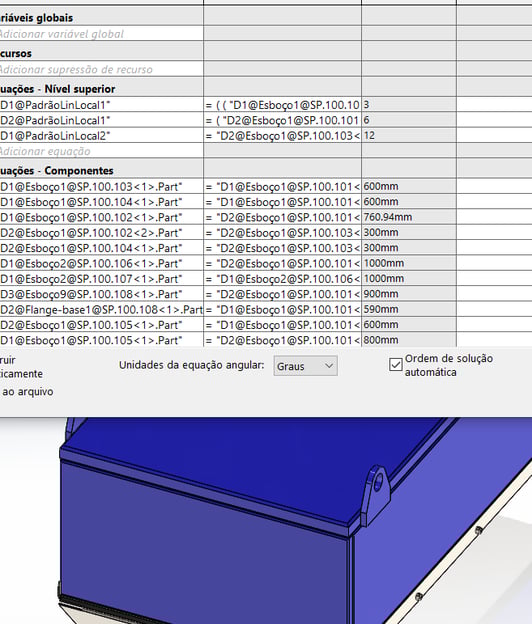
Task: Click the '590mm' evaluated value cell
Action: point(409,309)
